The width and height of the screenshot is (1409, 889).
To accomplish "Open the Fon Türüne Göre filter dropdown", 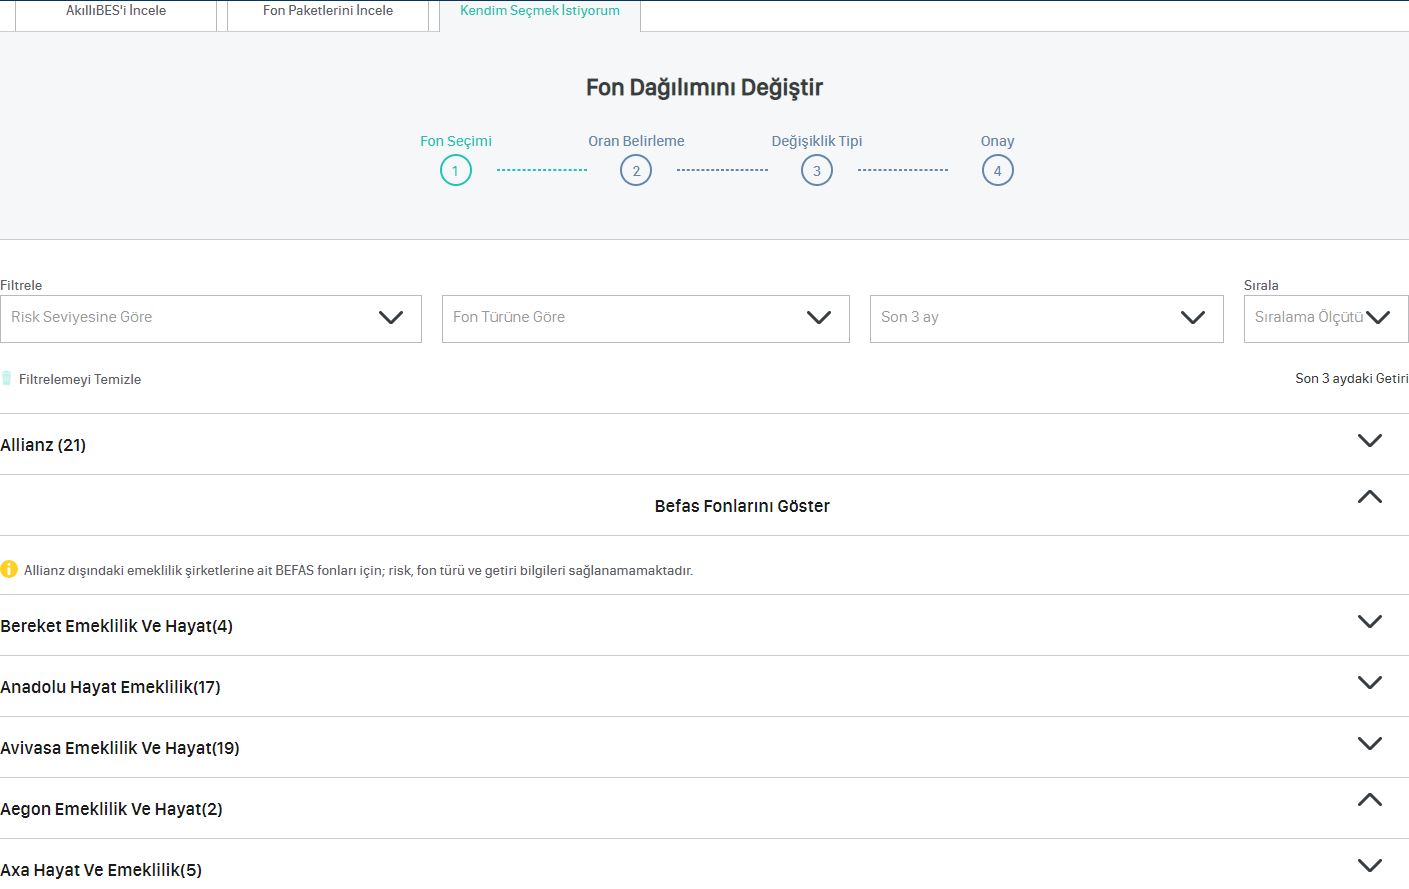I will point(646,319).
